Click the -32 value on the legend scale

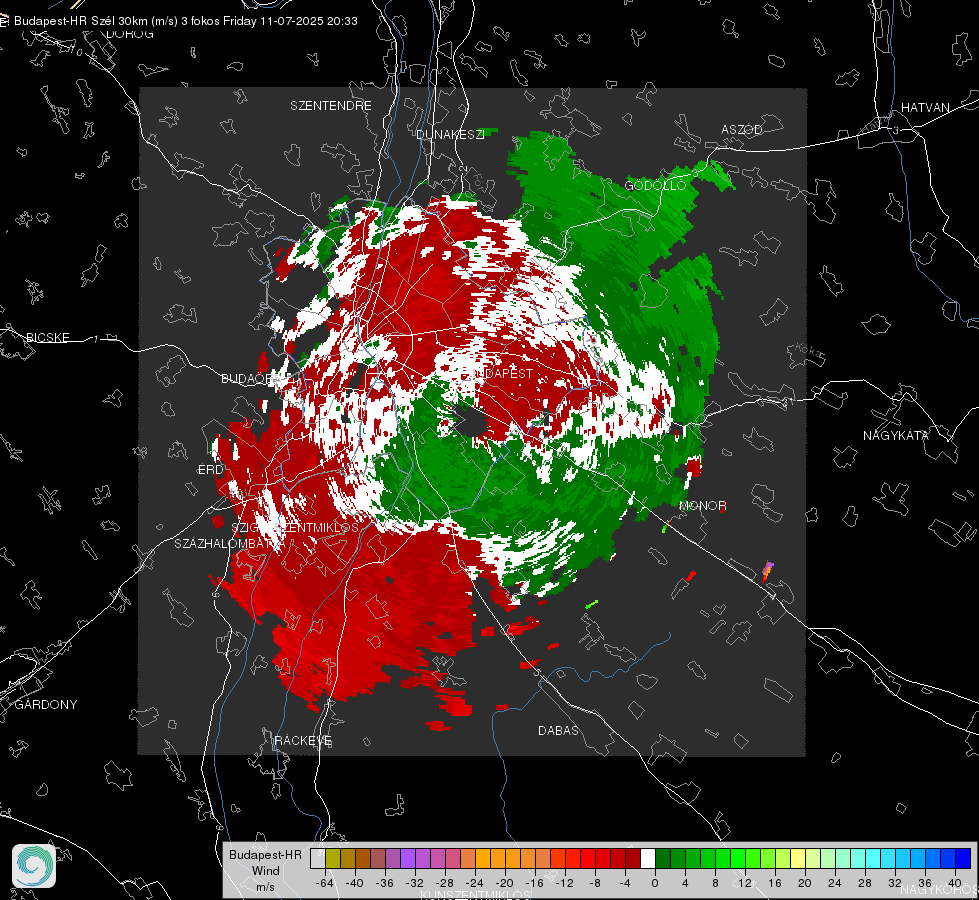[x=415, y=883]
